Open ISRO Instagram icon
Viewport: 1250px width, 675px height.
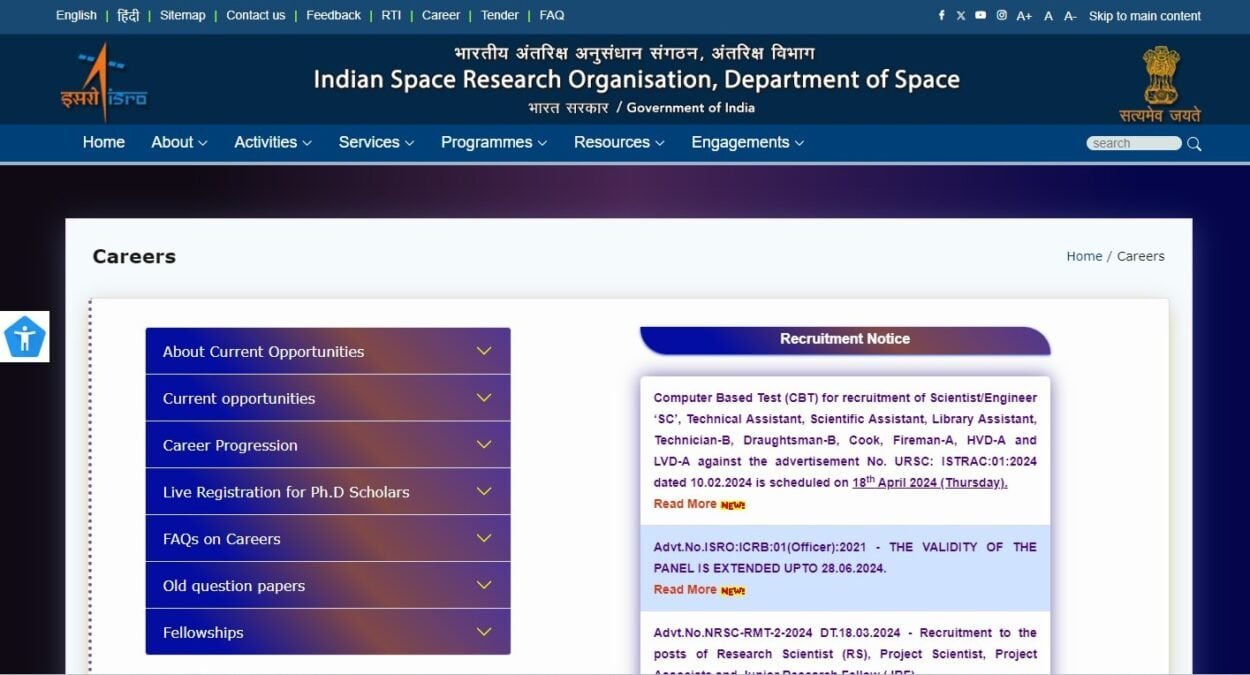click(1001, 15)
